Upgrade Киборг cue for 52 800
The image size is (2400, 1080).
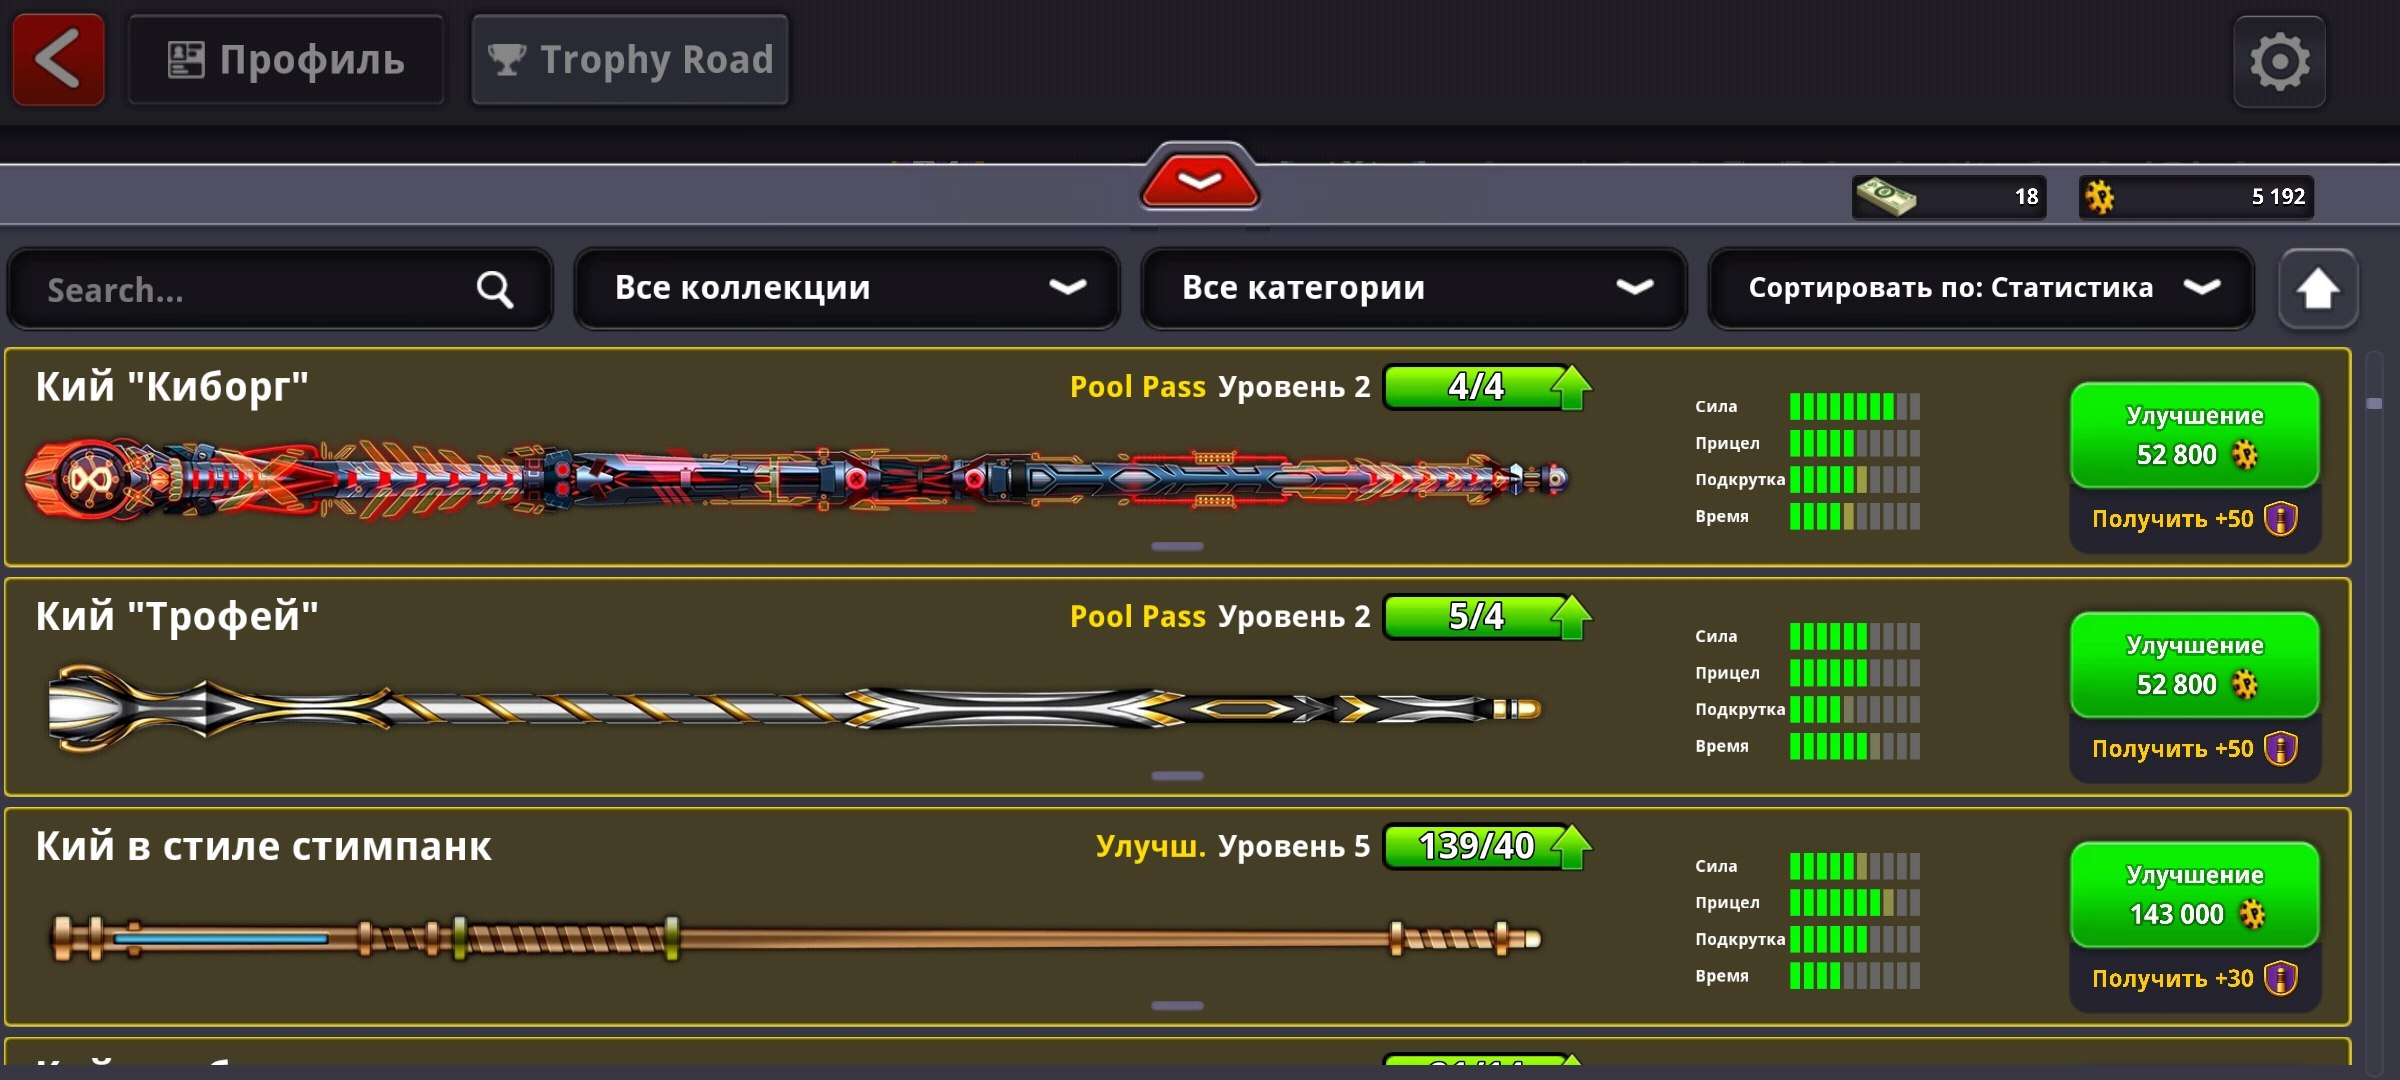(x=2195, y=436)
